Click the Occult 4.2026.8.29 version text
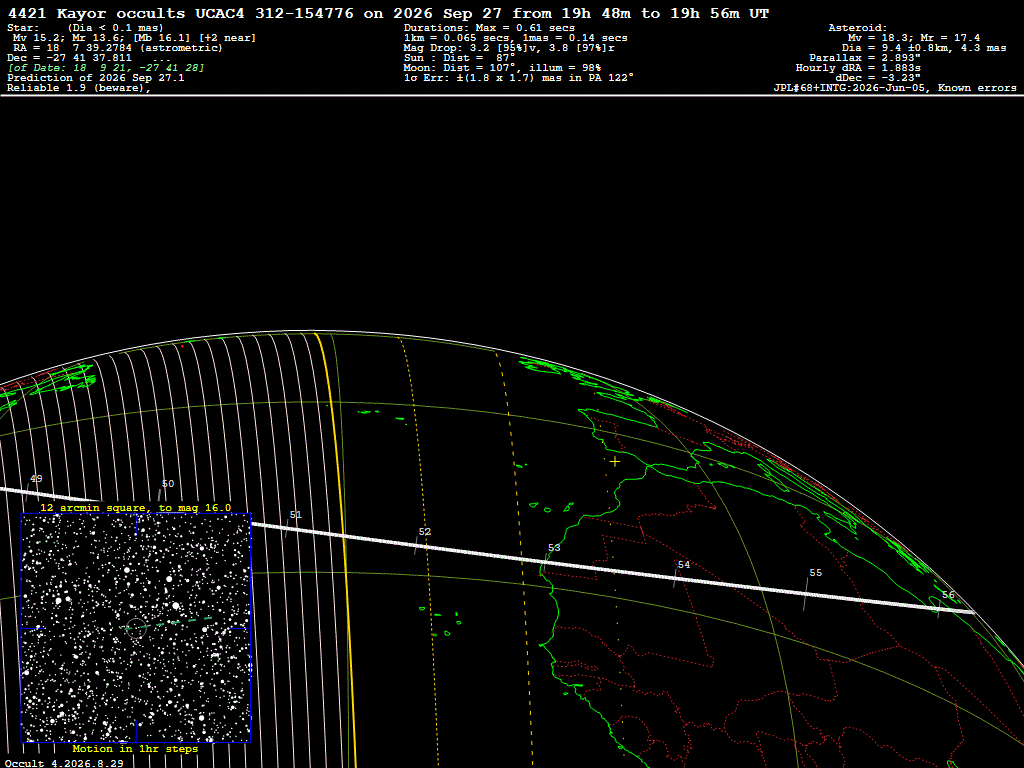1024x768 pixels. [64, 763]
